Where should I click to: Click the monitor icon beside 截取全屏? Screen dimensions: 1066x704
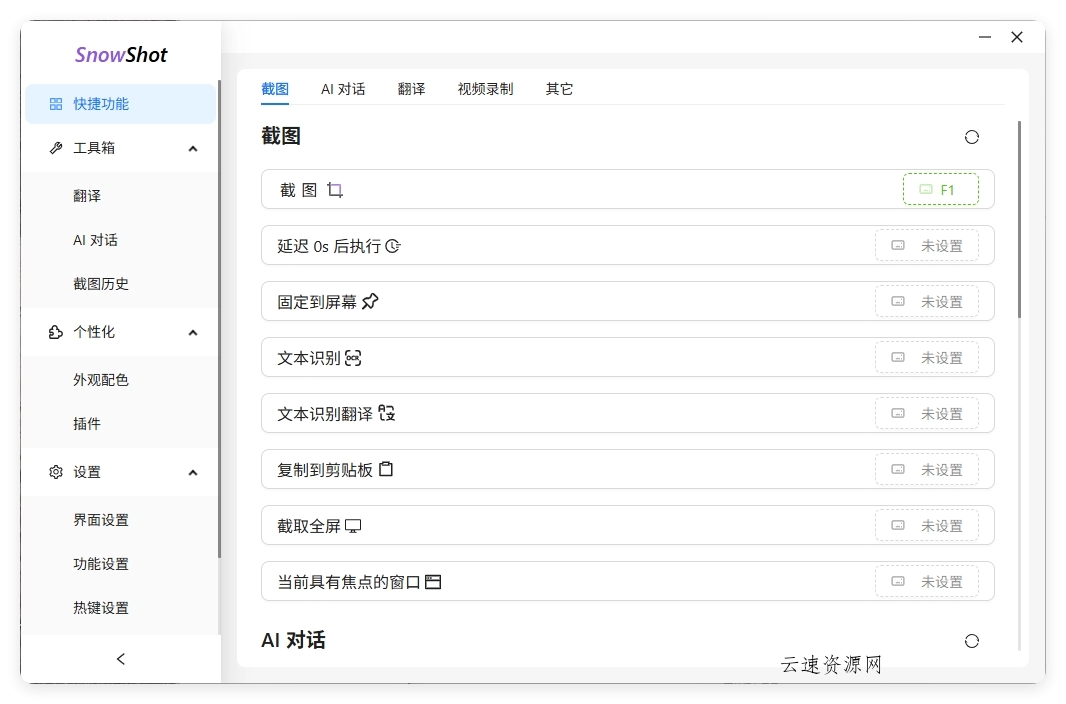(x=352, y=525)
